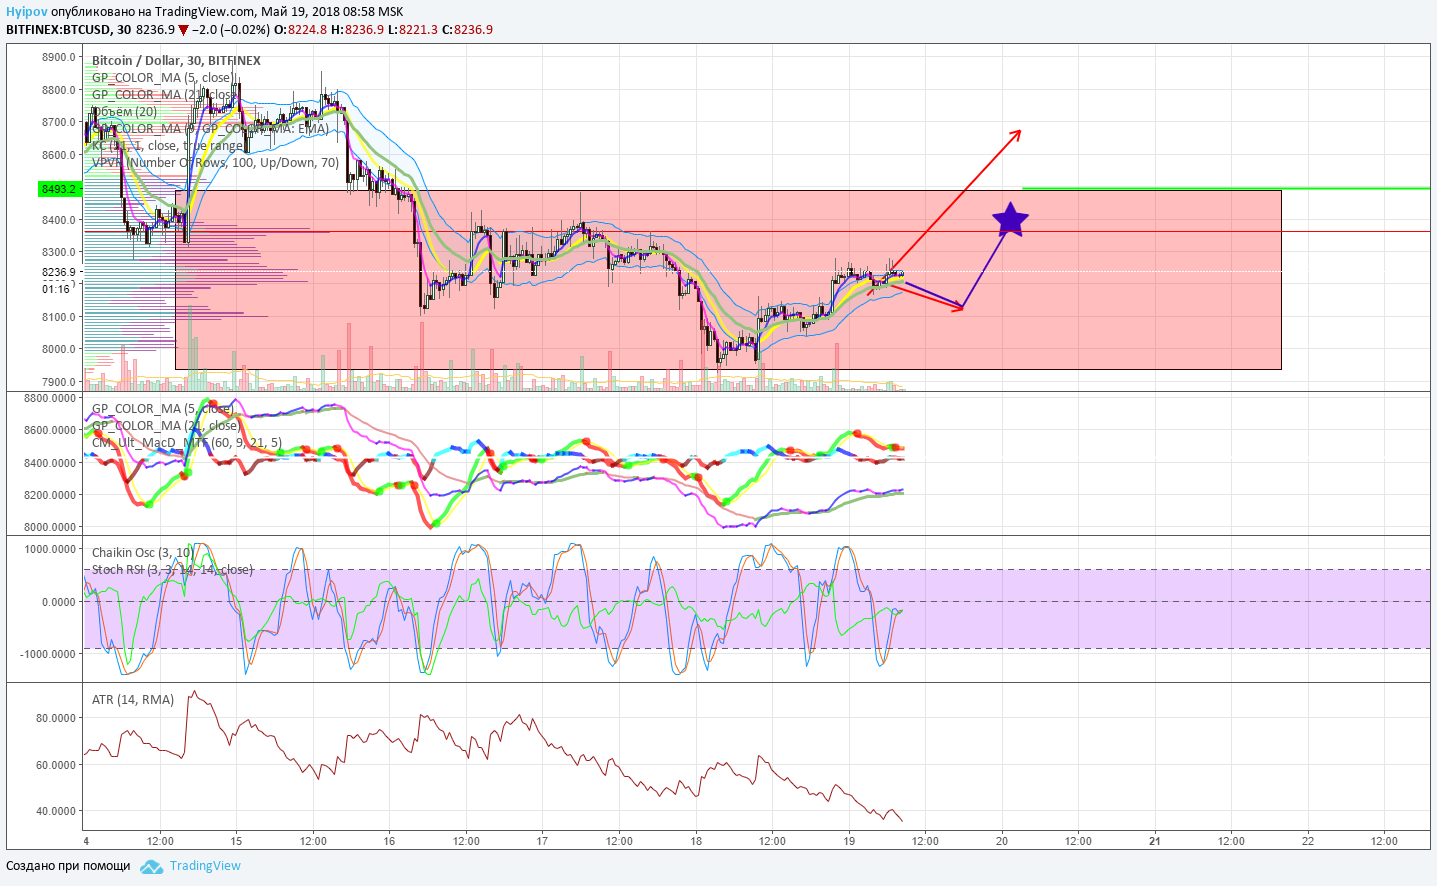Image resolution: width=1437 pixels, height=886 pixels.
Task: Click date 21 on the time axis
Action: point(1155,841)
